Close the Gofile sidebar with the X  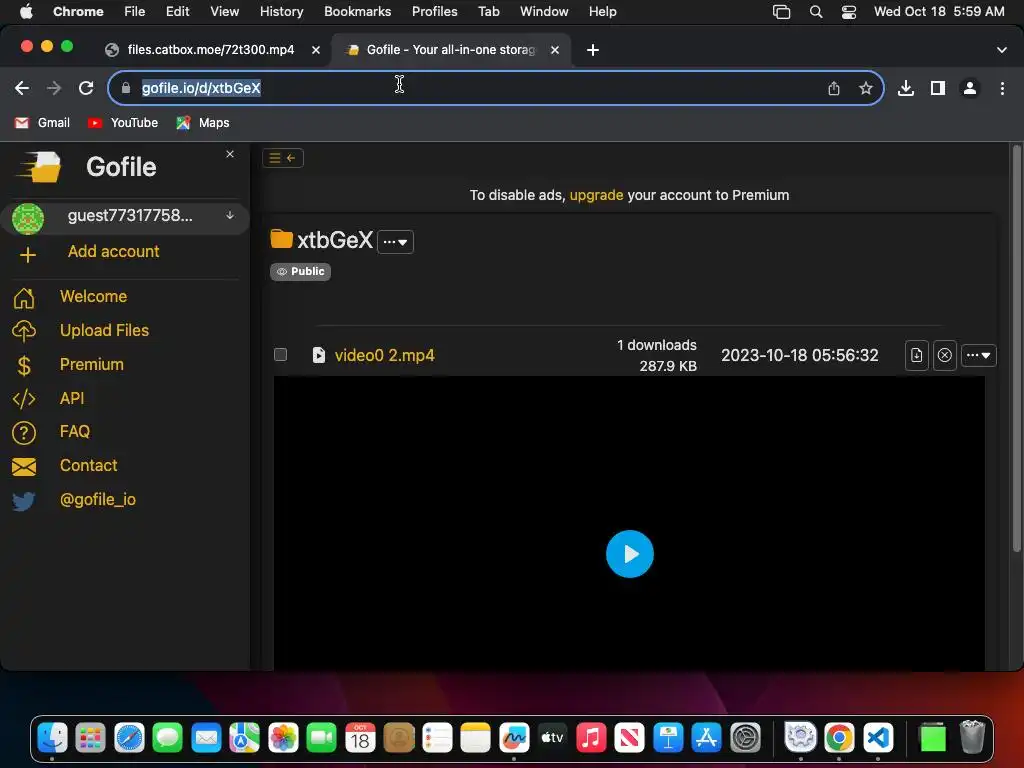coord(230,154)
